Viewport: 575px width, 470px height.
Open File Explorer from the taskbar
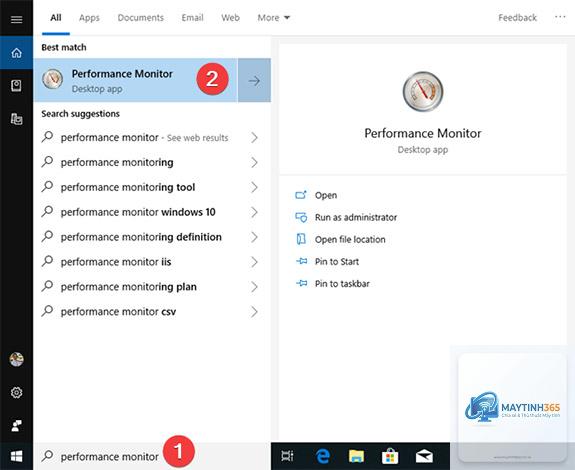tap(356, 456)
